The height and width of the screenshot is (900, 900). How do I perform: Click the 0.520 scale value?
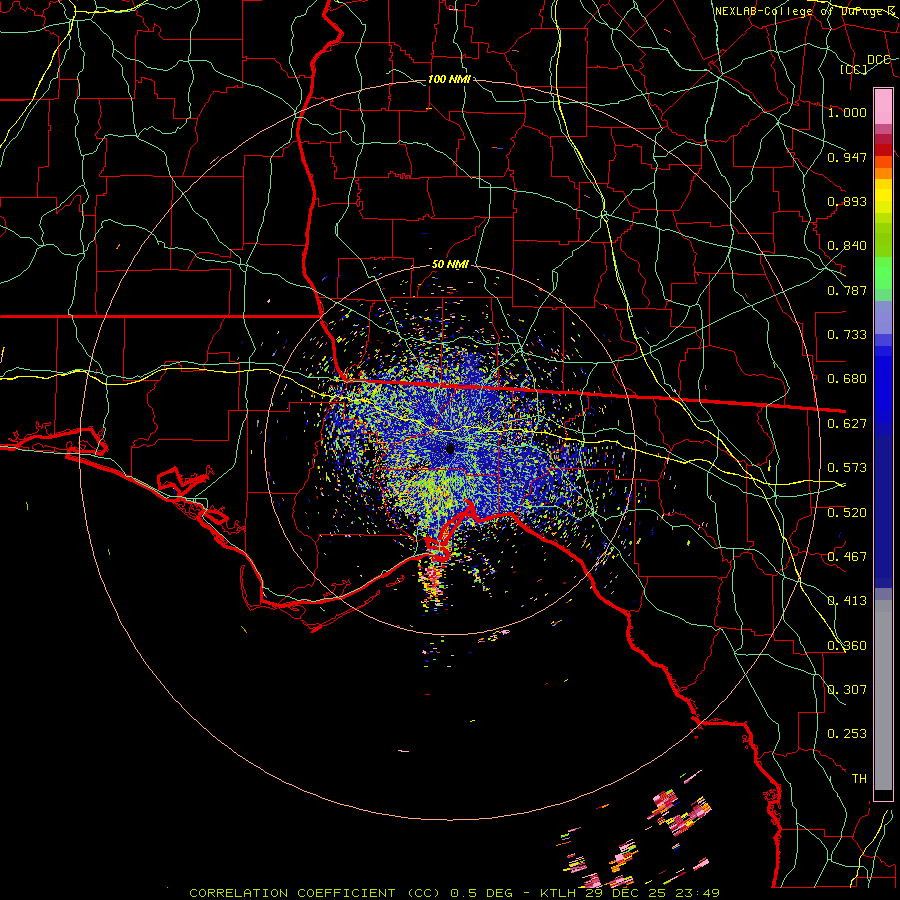point(847,513)
